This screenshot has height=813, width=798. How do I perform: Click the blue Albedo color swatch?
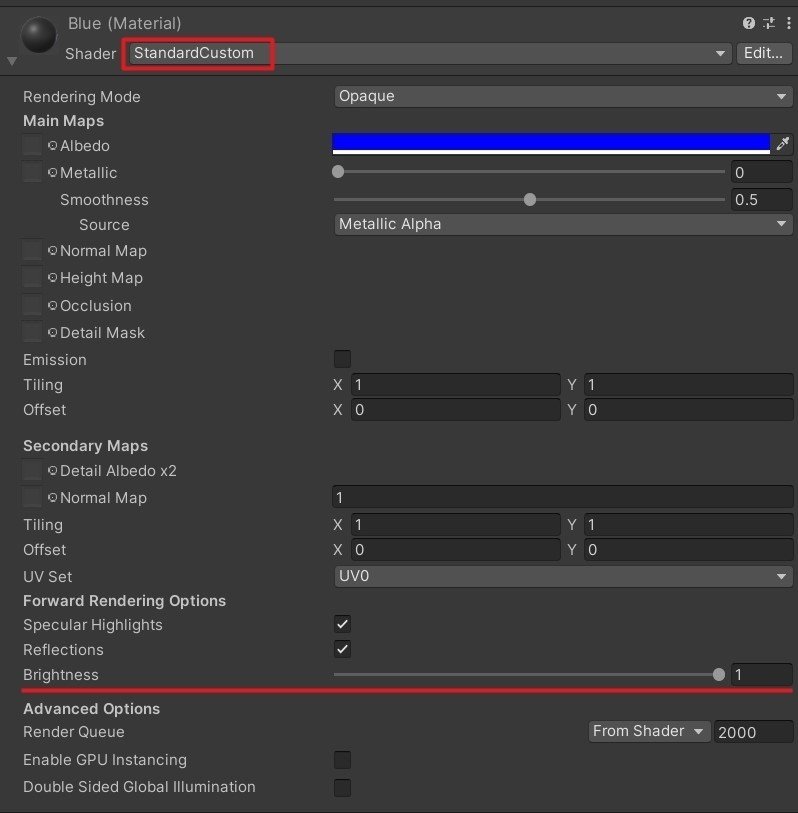551,144
